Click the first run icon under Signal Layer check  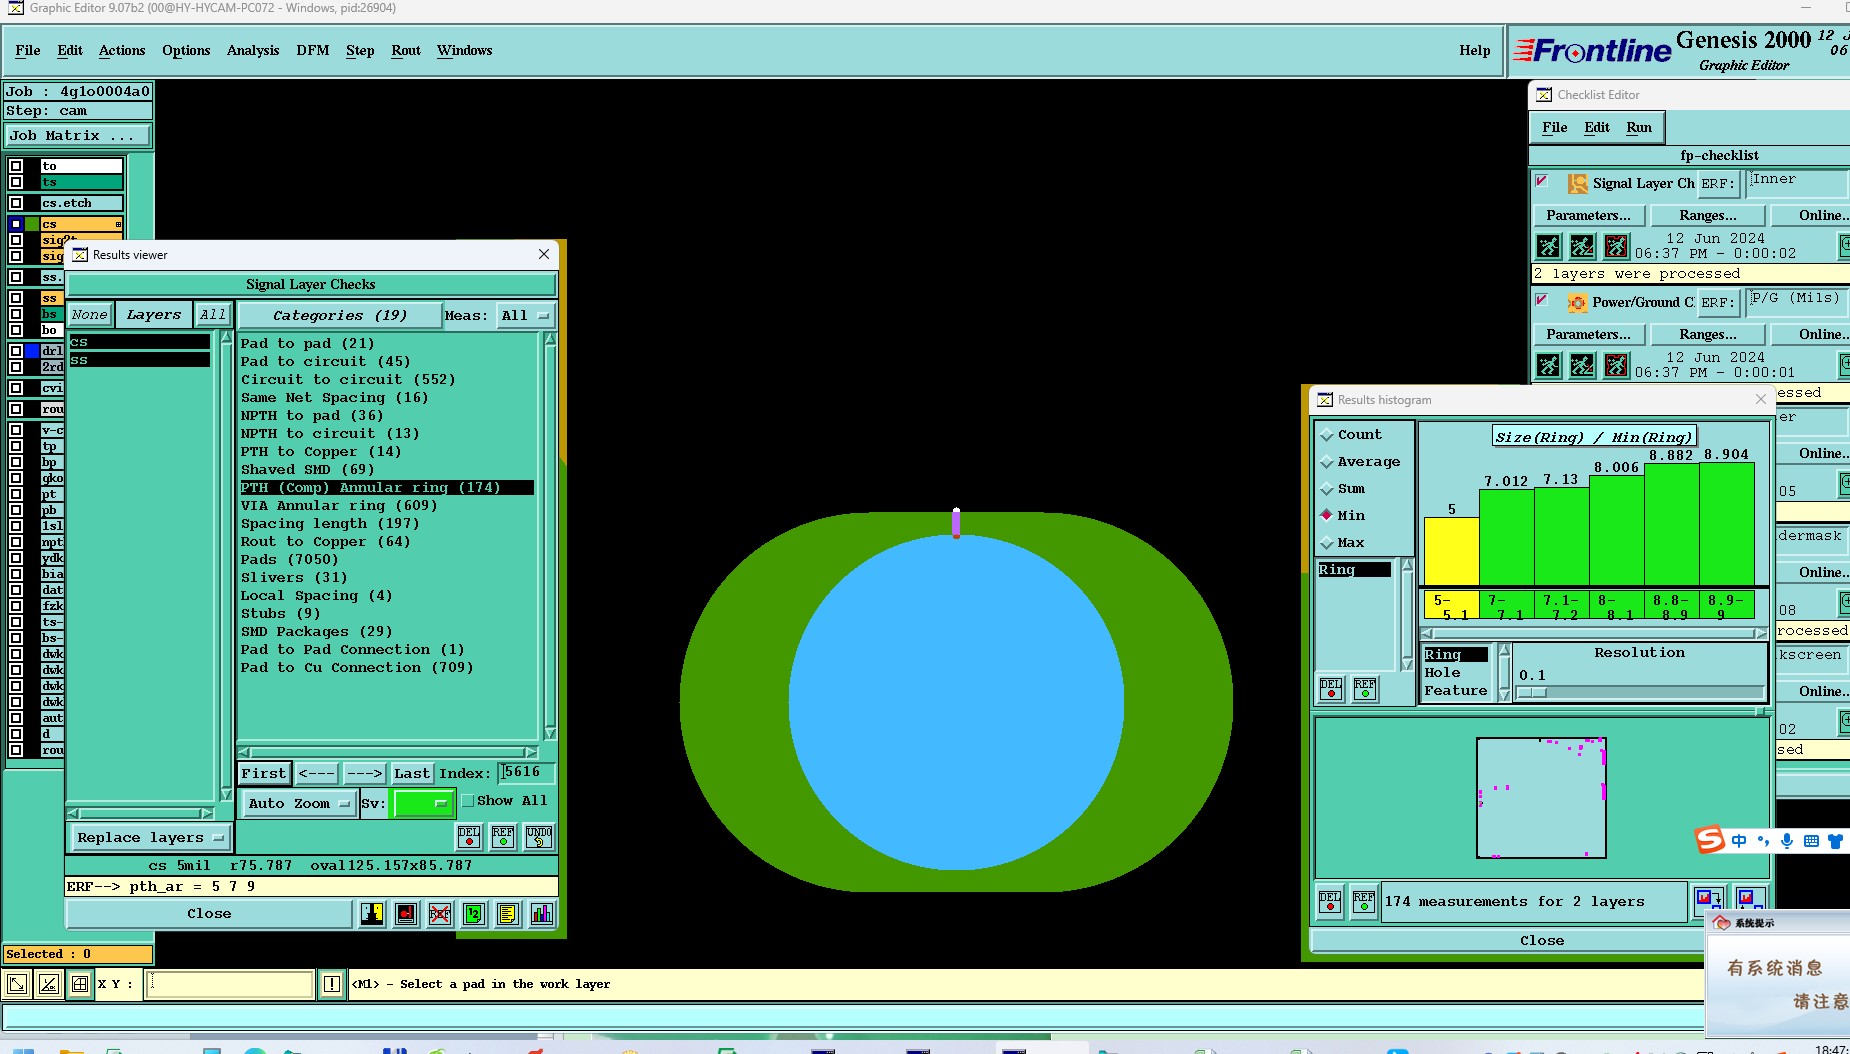tap(1548, 246)
